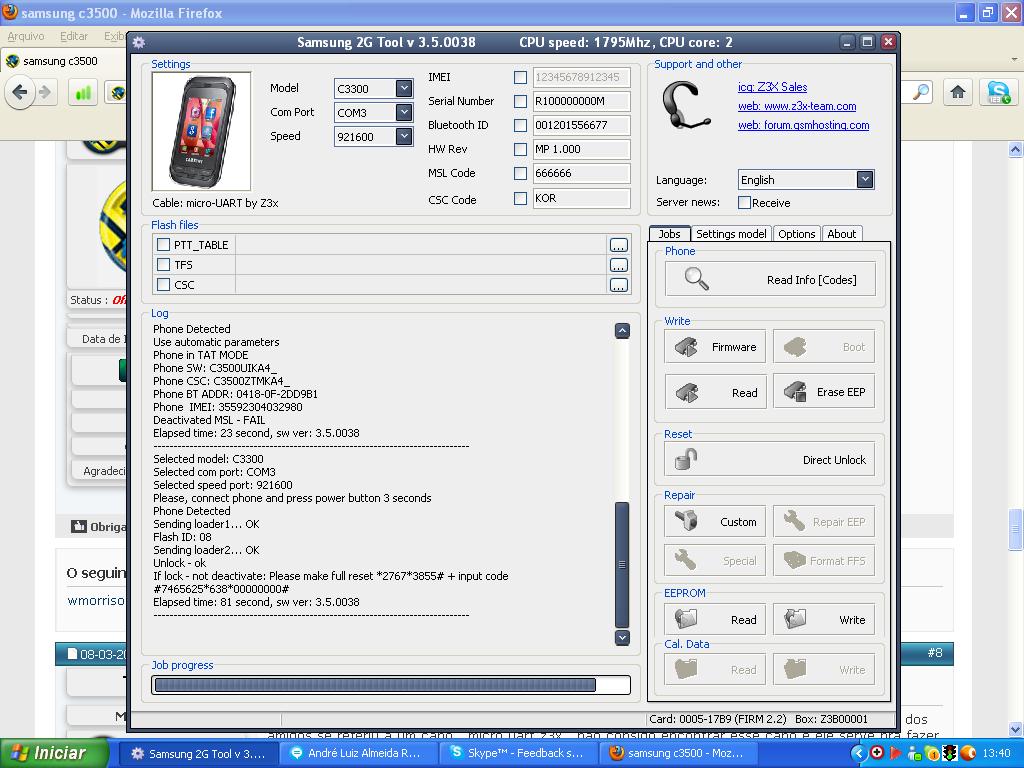Screen dimensions: 1024x768
Task: Enable the Serial Number checkbox
Action: (520, 101)
